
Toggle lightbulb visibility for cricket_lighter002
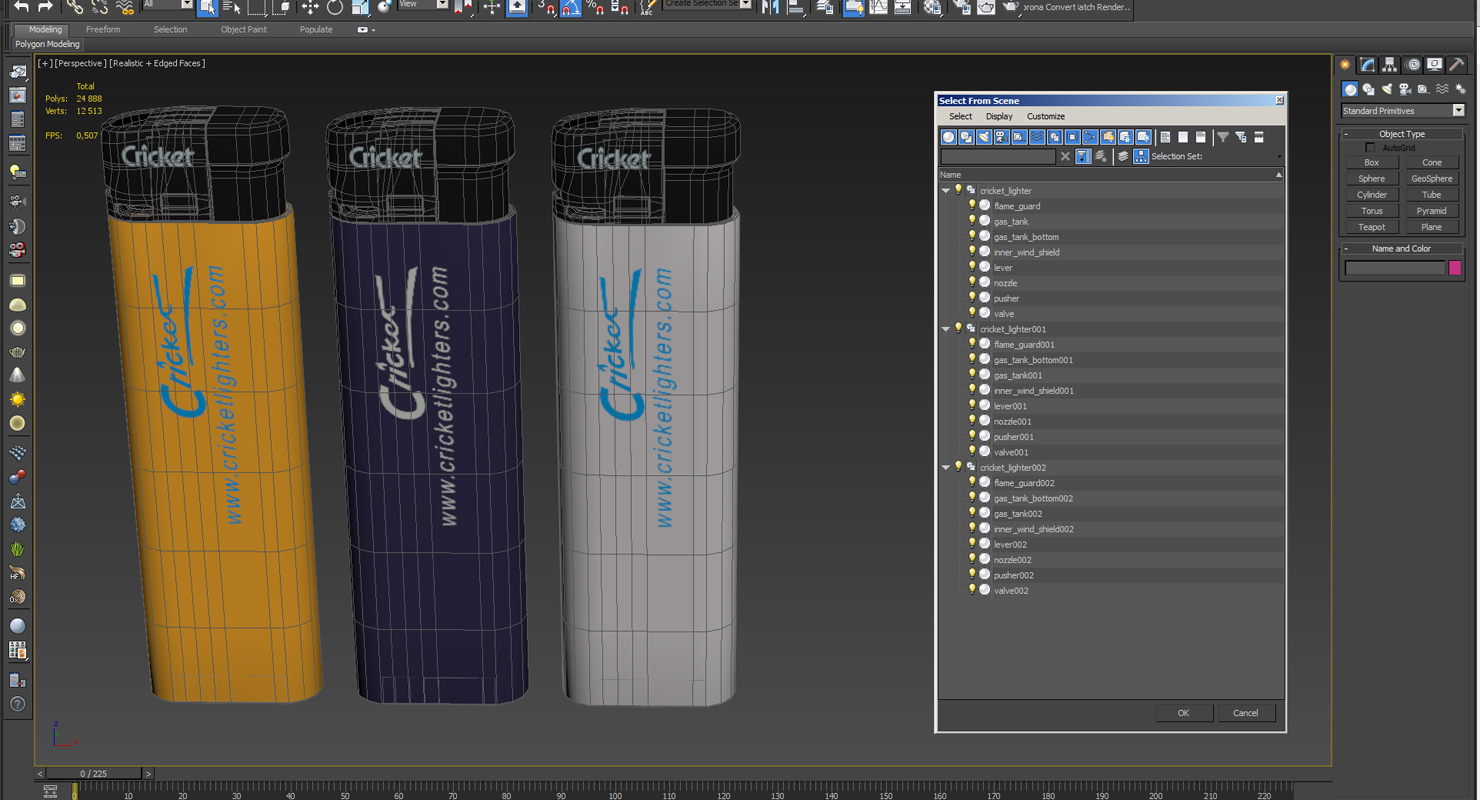click(x=958, y=467)
